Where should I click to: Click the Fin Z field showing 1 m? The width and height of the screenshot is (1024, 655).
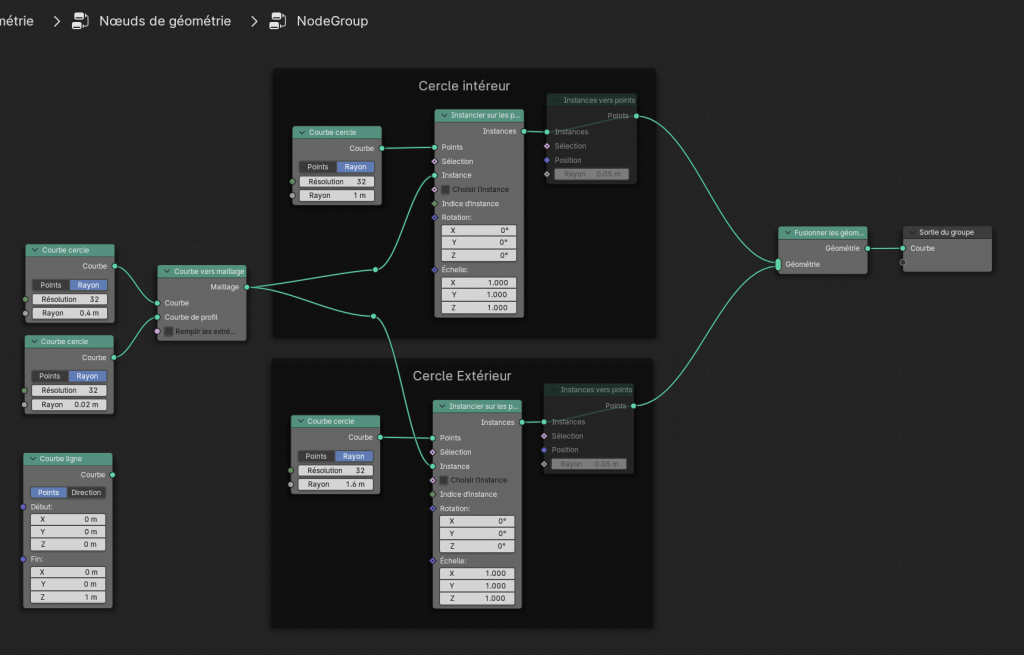click(72, 597)
